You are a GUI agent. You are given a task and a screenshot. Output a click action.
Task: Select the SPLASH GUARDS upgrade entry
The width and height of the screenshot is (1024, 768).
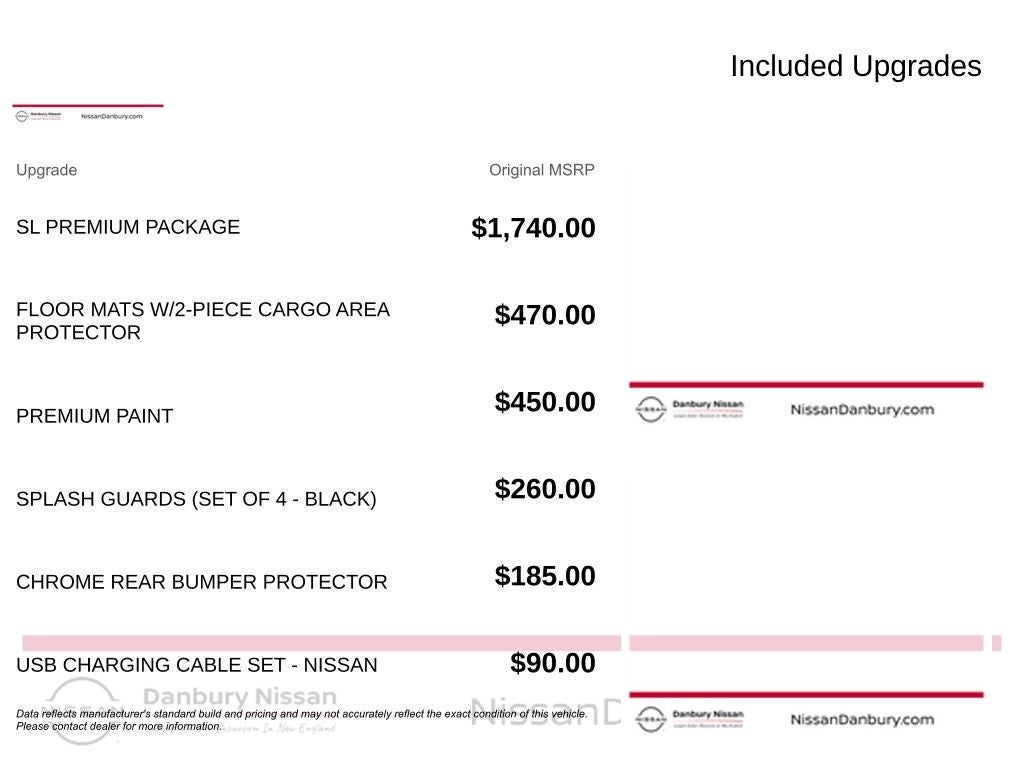196,499
